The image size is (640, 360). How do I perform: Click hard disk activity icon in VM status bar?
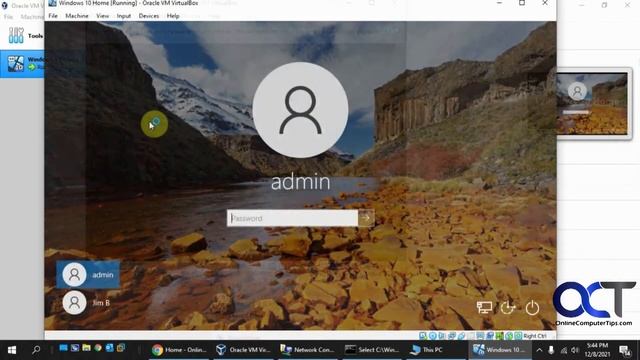(x=423, y=336)
